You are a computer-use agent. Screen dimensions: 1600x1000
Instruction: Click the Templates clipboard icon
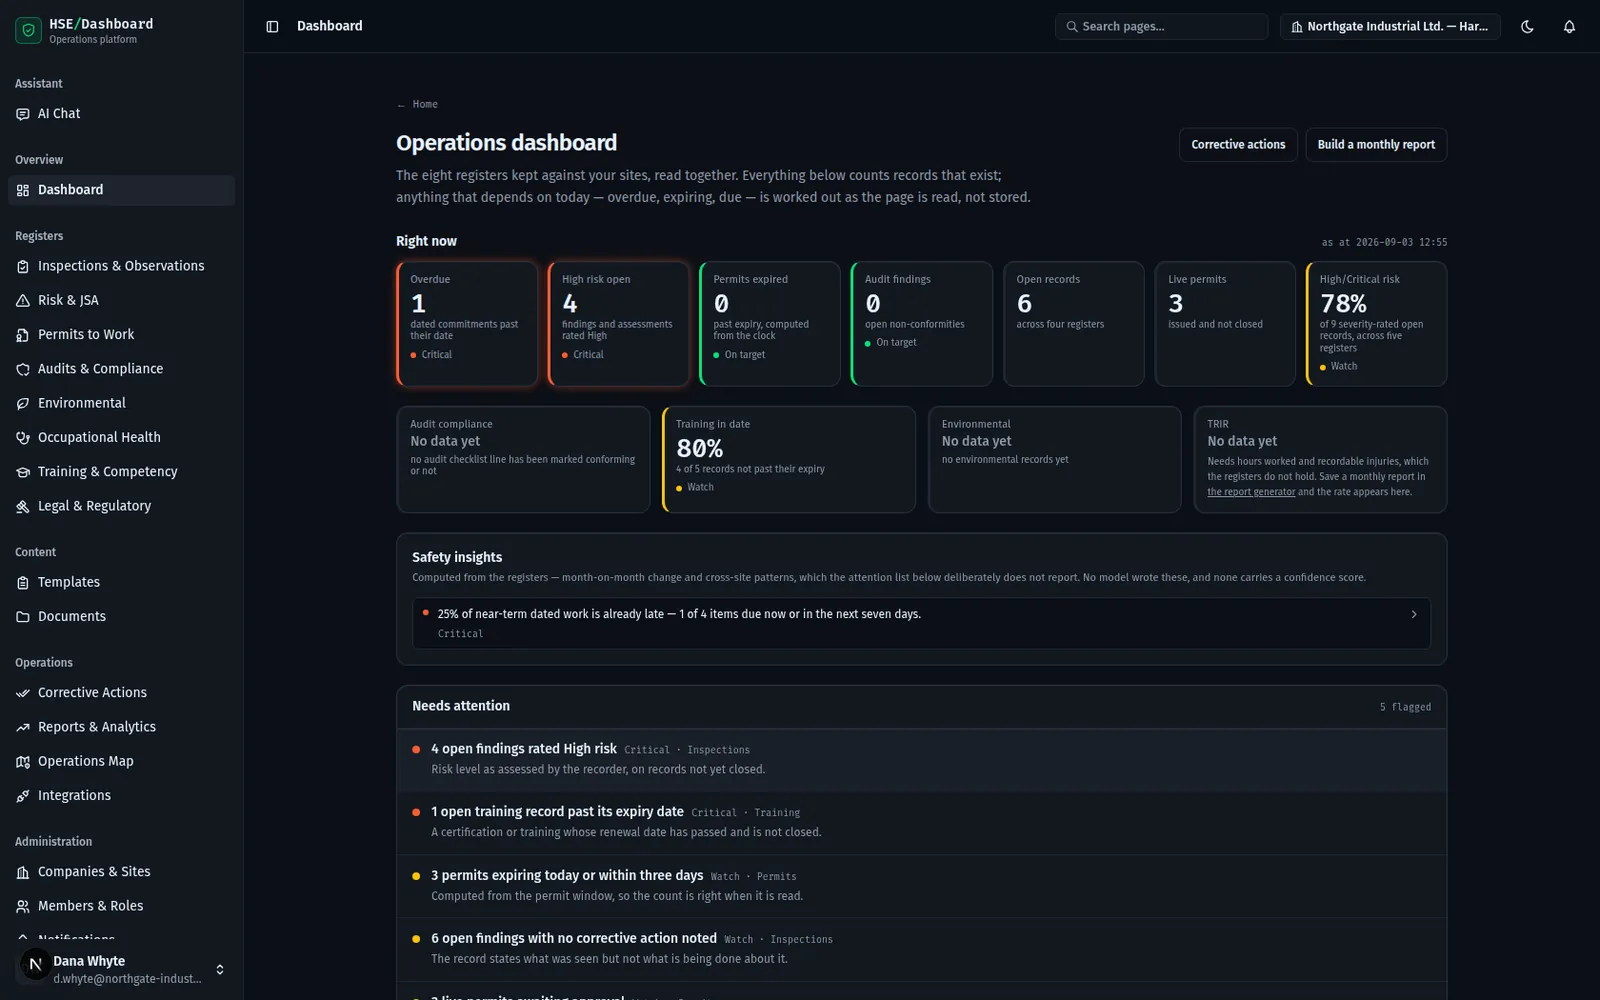coord(23,582)
